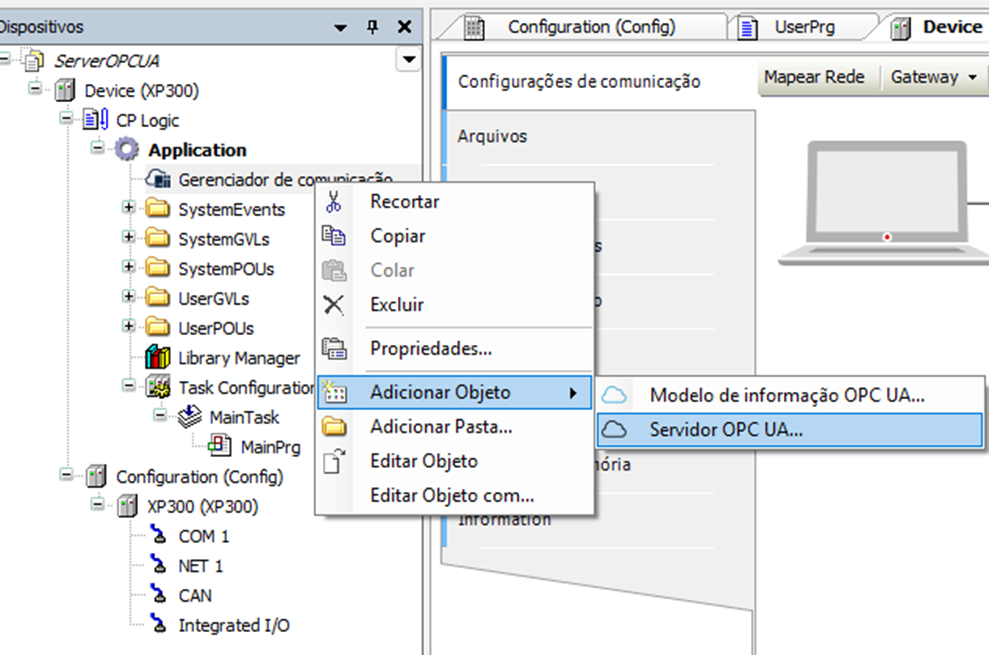Viewport: 989px width, 655px height.
Task: Pin the Dispositivos panel
Action: [372, 27]
